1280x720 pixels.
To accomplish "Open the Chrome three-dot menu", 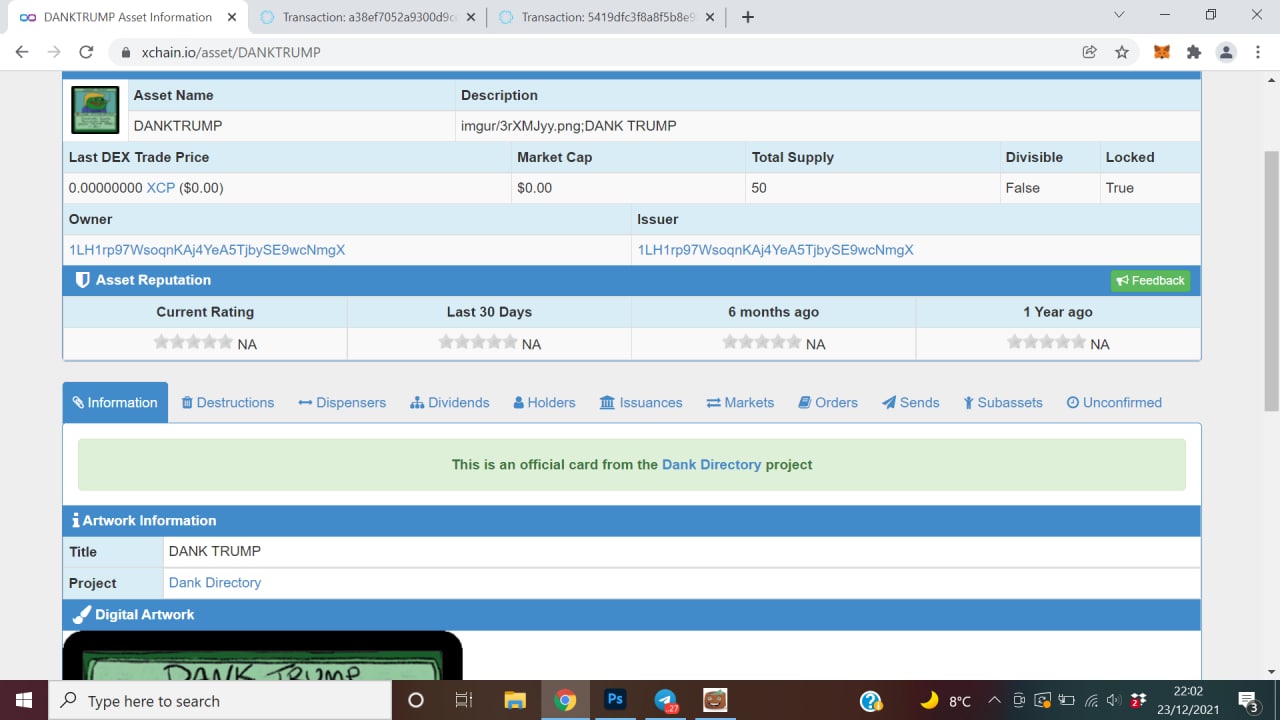I will click(1257, 52).
